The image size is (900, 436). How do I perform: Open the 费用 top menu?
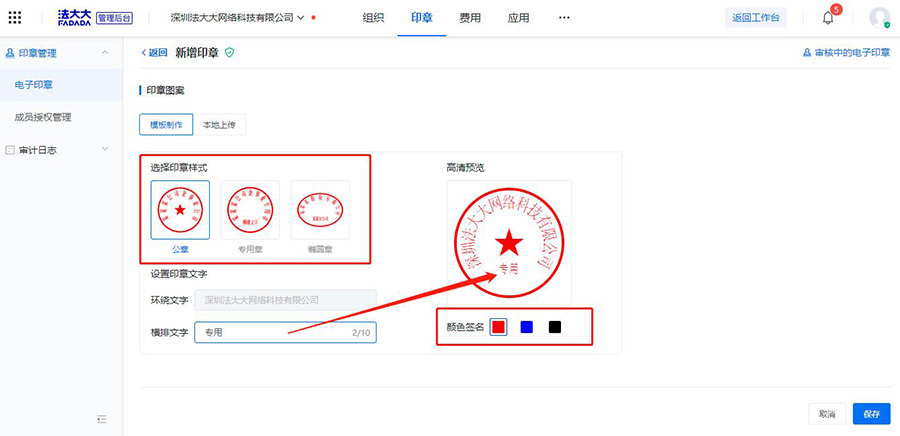[470, 18]
